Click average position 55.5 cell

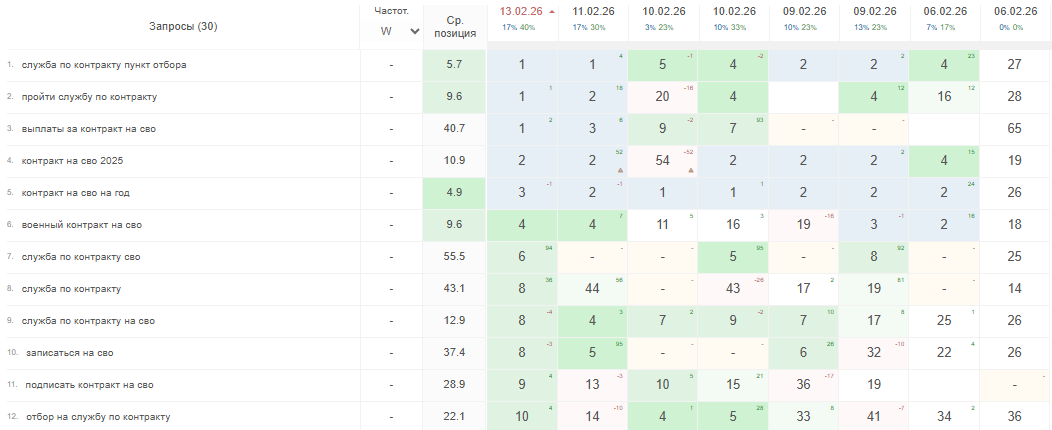click(454, 257)
